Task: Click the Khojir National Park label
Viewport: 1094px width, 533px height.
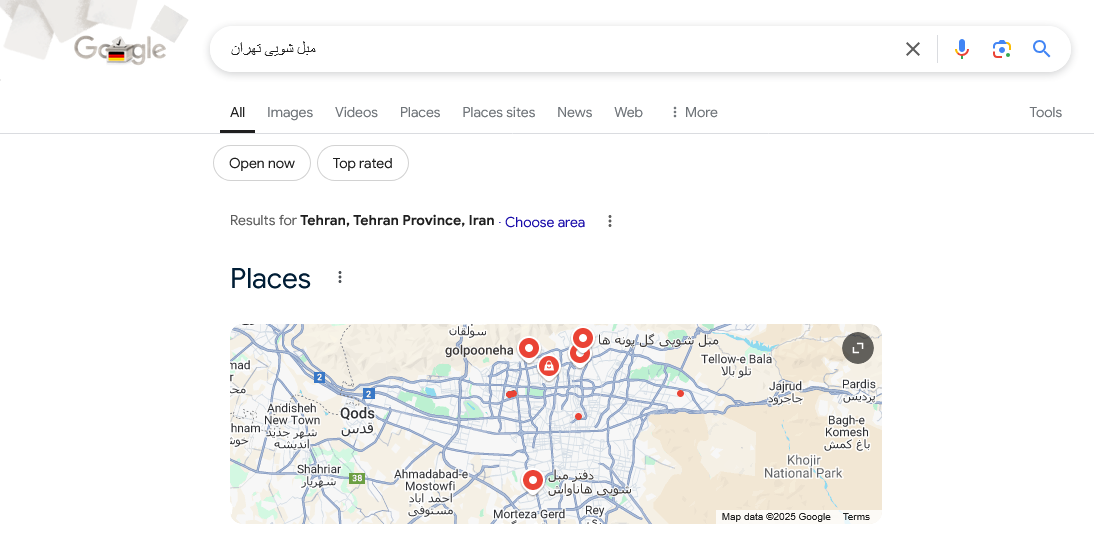Action: [x=803, y=467]
